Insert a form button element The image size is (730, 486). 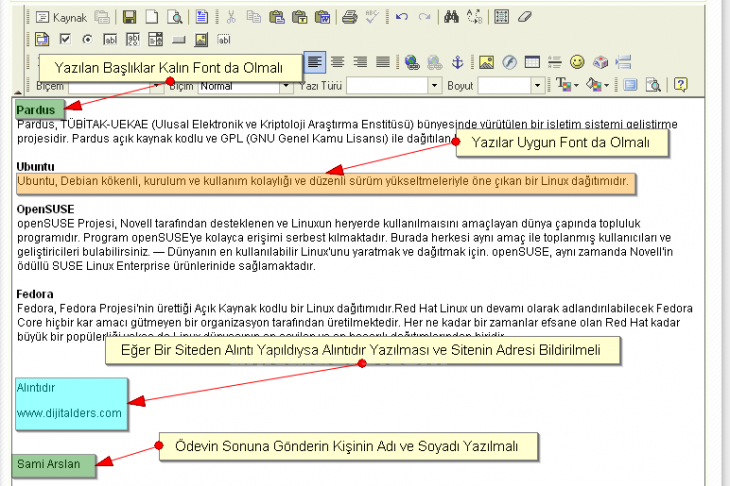click(x=179, y=40)
